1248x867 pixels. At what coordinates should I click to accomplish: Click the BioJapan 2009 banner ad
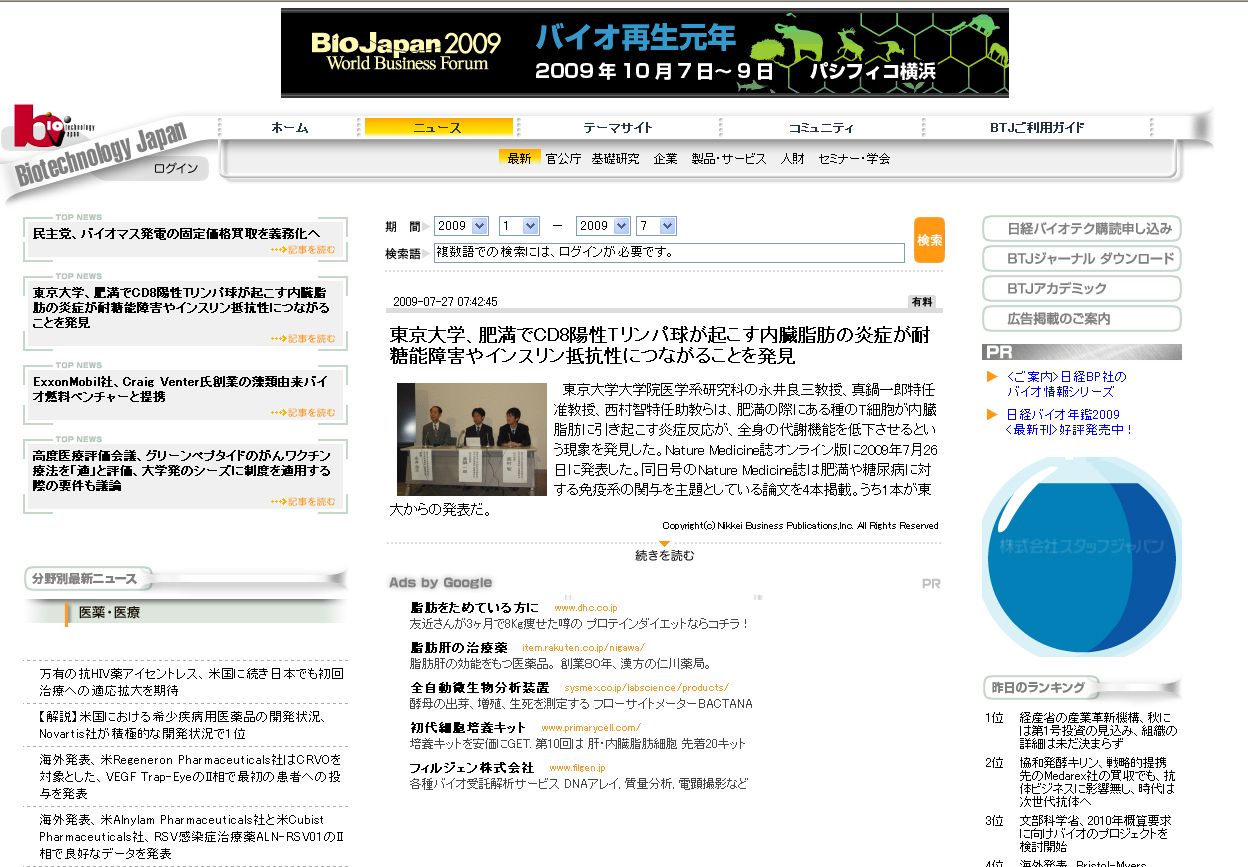click(x=644, y=53)
